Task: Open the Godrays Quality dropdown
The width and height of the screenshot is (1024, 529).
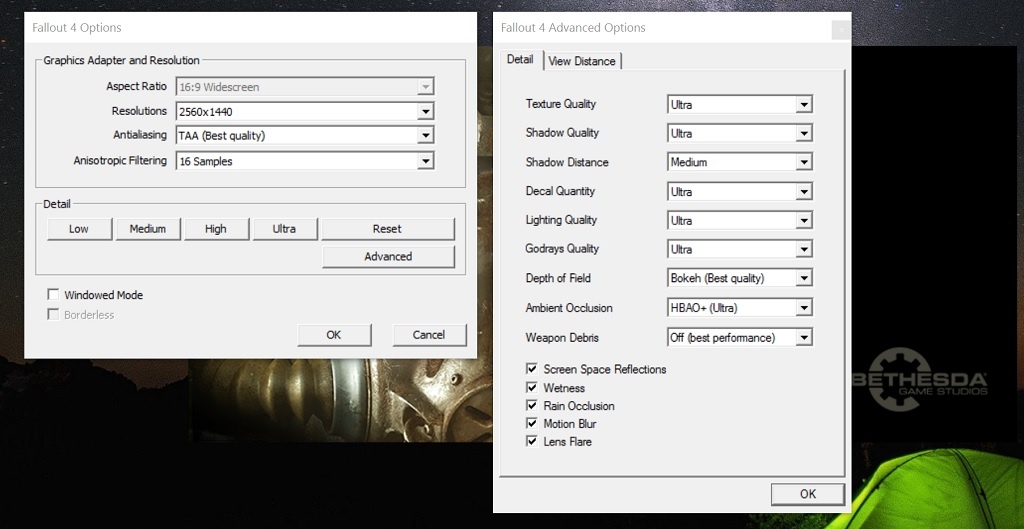Action: 740,249
